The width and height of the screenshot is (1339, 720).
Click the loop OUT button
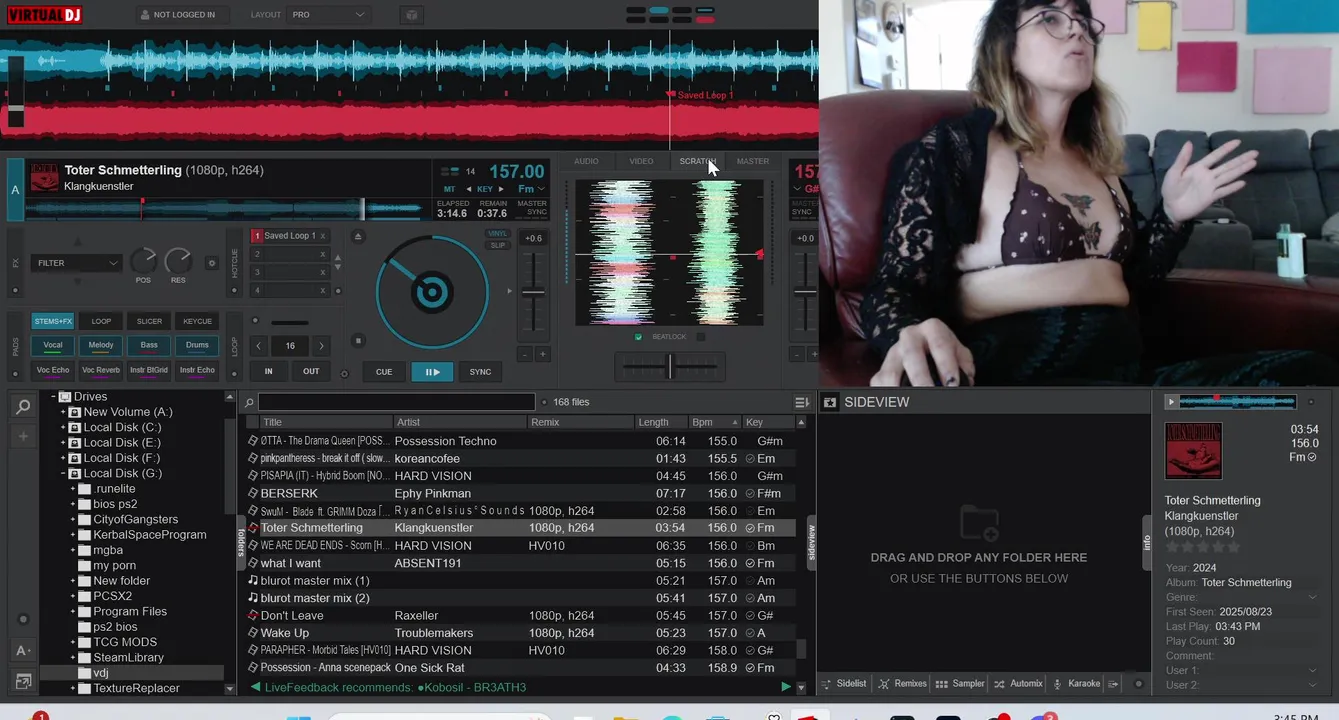(x=311, y=371)
